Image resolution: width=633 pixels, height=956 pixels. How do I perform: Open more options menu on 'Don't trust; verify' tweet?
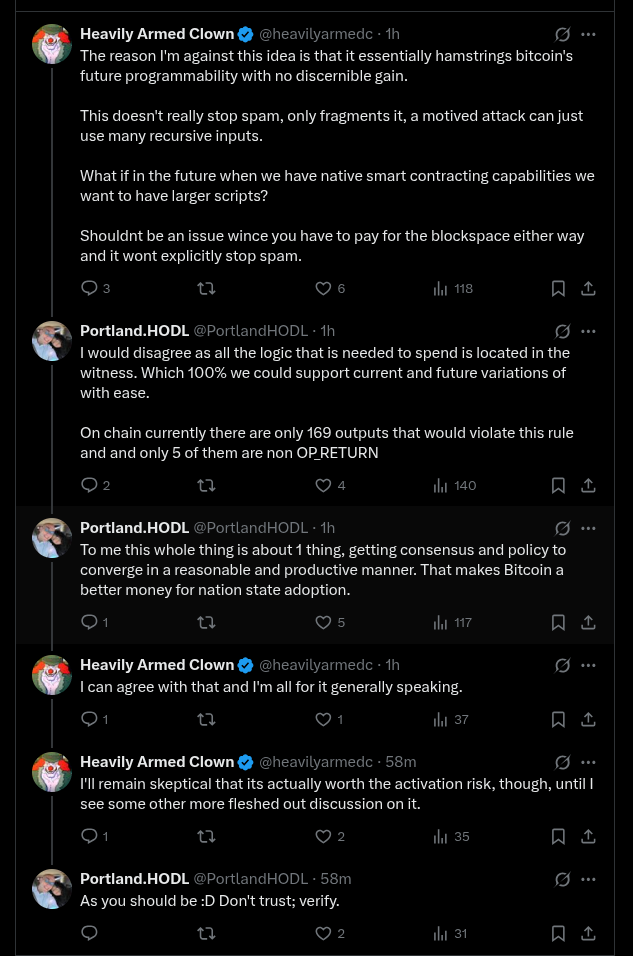click(x=589, y=879)
